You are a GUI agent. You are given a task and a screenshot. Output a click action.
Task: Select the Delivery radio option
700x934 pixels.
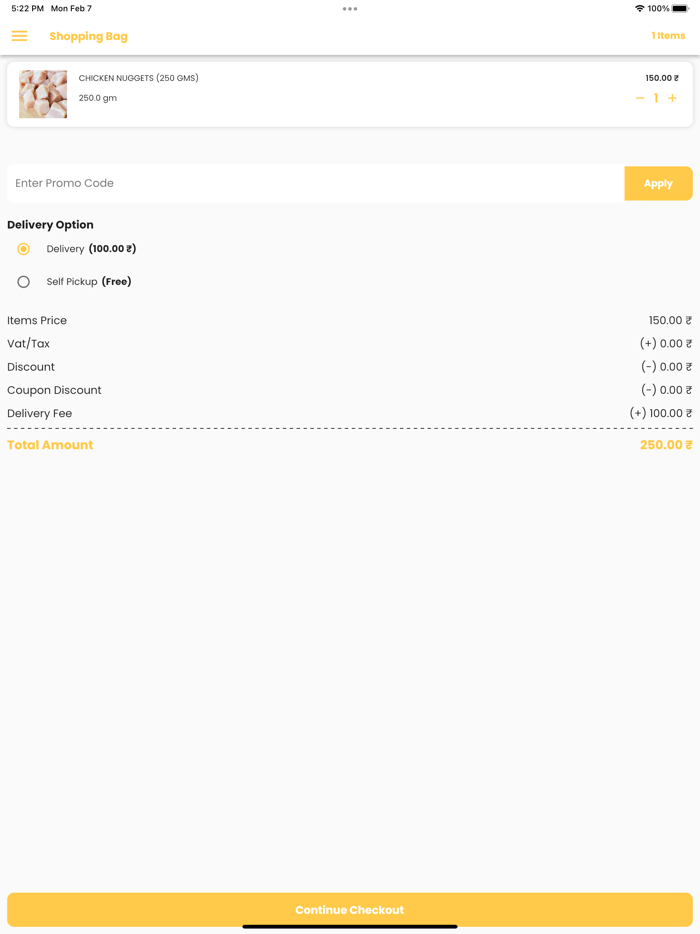tap(24, 249)
